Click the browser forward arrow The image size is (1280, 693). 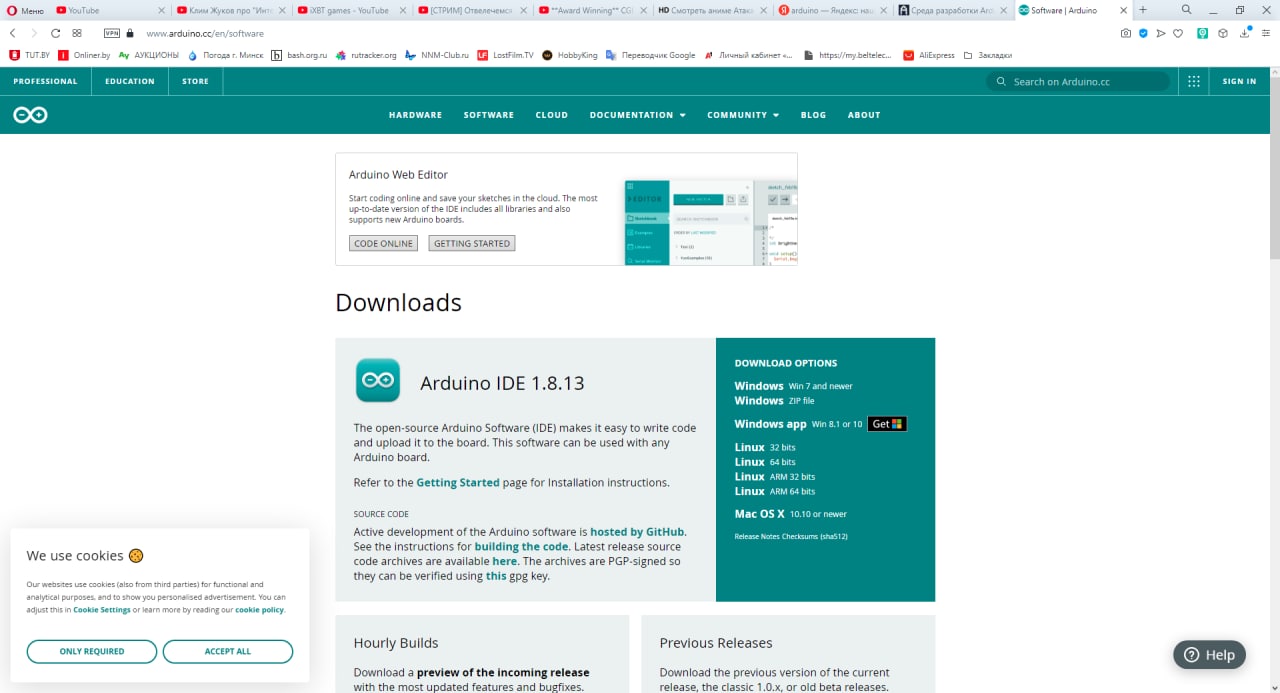(x=34, y=33)
